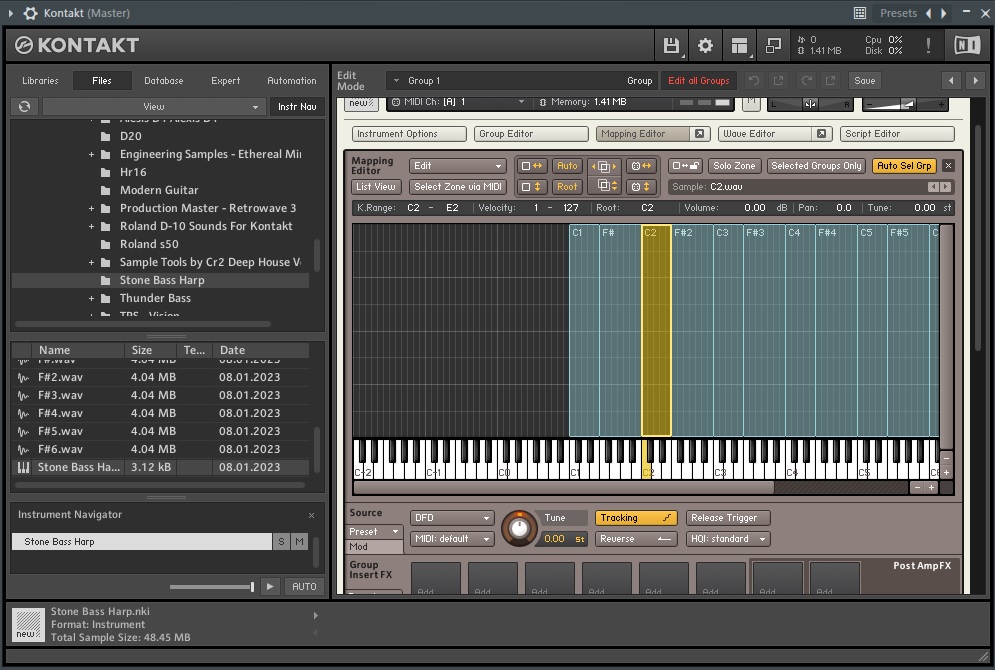Open the Automation tab
This screenshot has height=670, width=995.
click(x=291, y=81)
